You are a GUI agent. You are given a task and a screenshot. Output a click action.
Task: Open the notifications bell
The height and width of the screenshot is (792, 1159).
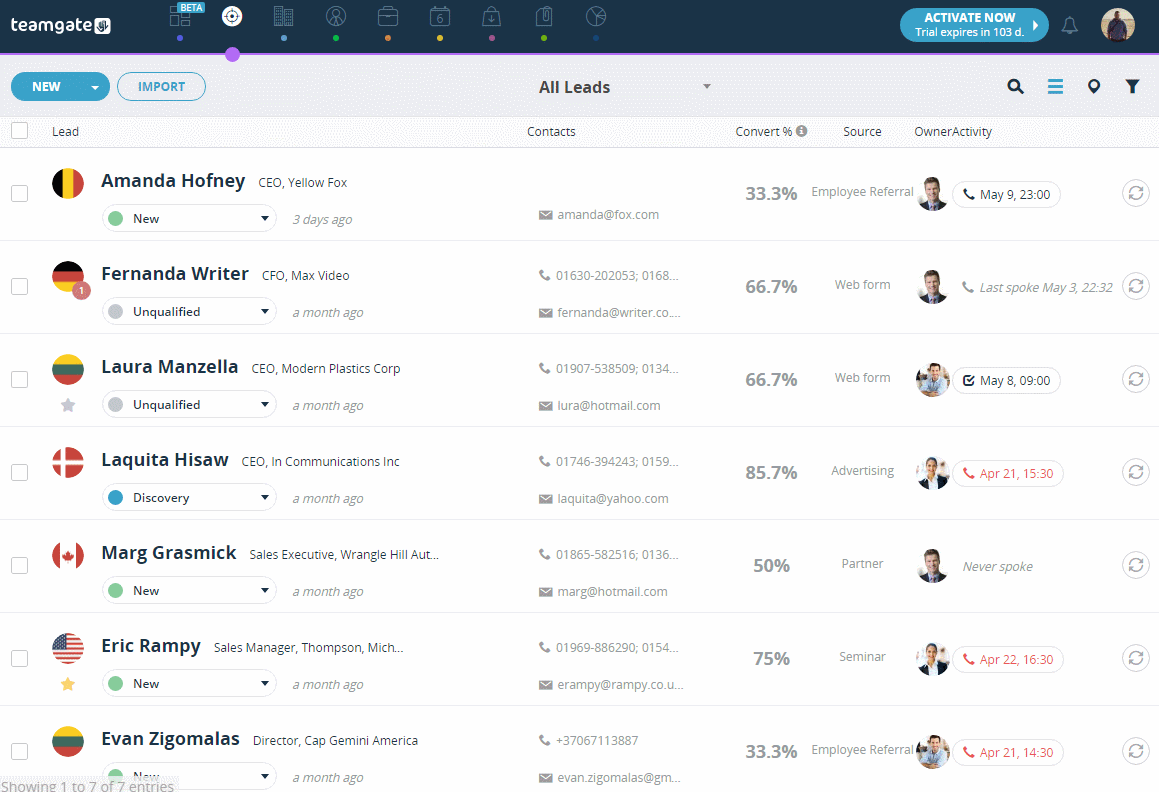1070,26
